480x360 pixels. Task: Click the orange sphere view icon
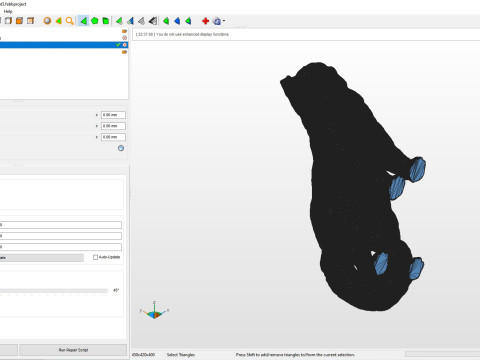[x=47, y=21]
